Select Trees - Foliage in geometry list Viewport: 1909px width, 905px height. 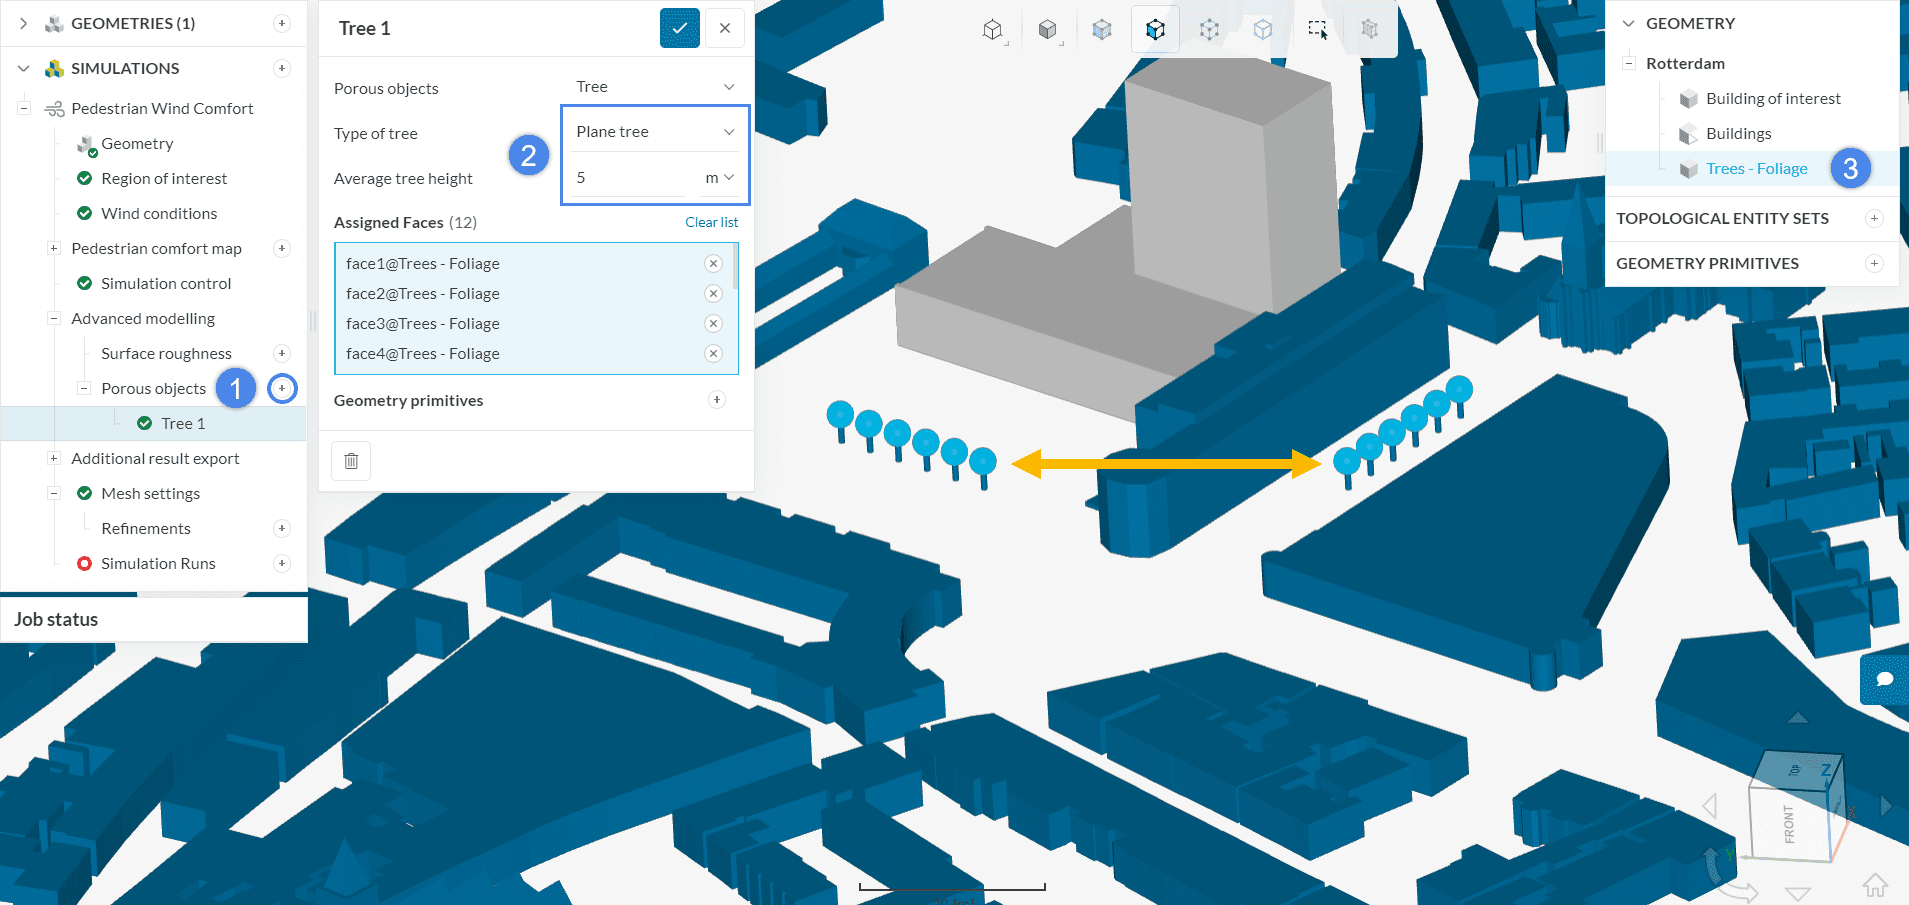click(x=1756, y=169)
